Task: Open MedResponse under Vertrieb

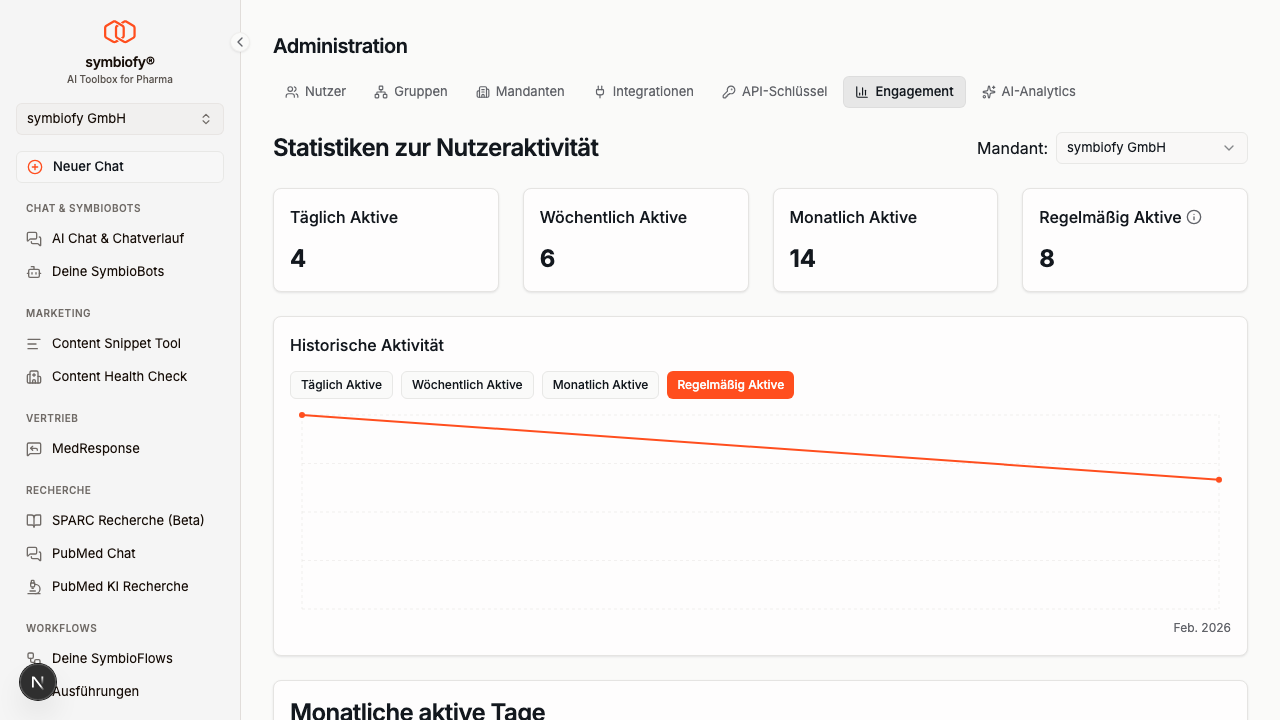Action: (x=95, y=448)
